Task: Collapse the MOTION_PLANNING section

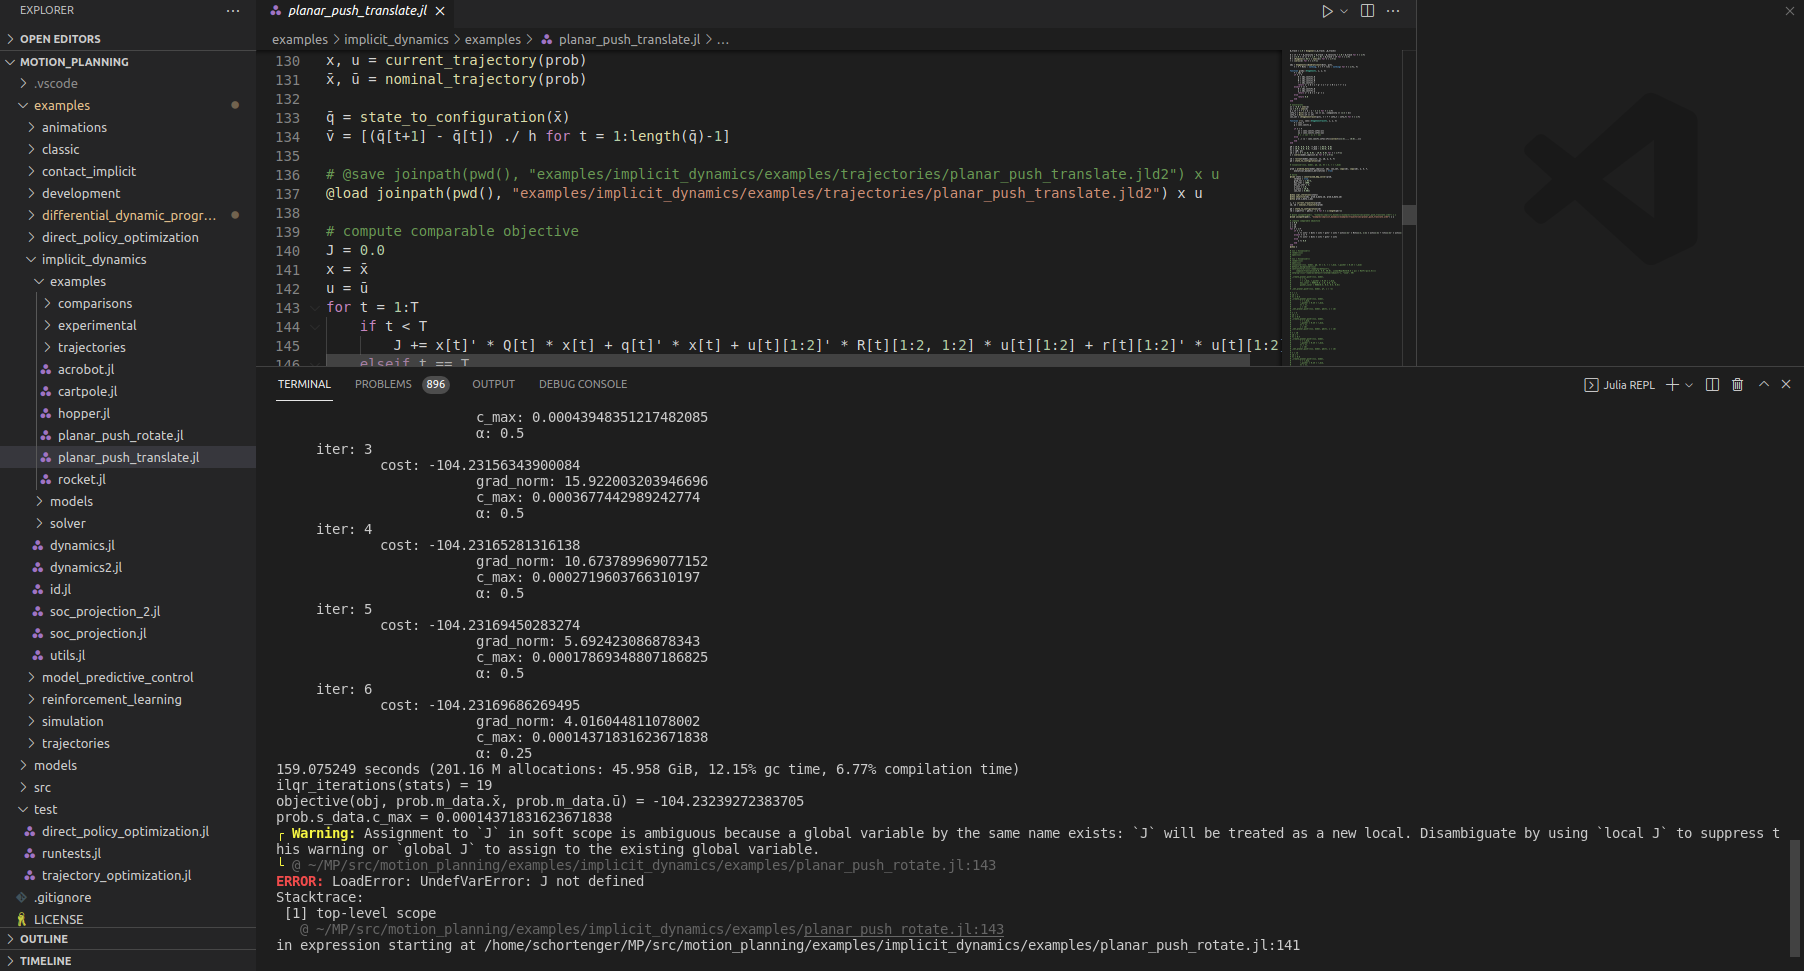Action: tap(128, 62)
